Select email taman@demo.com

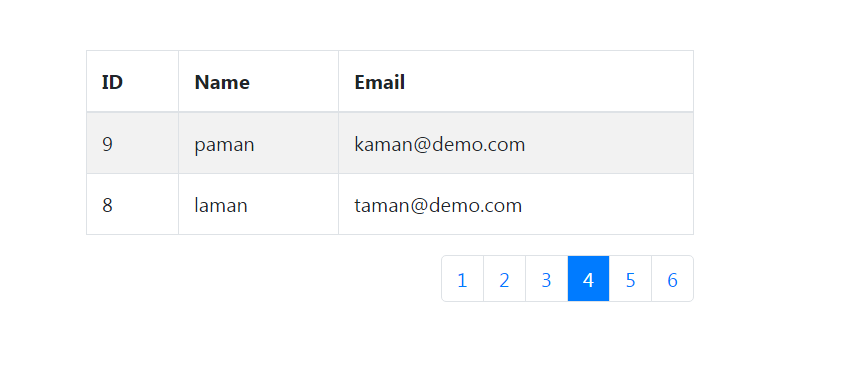pos(438,205)
